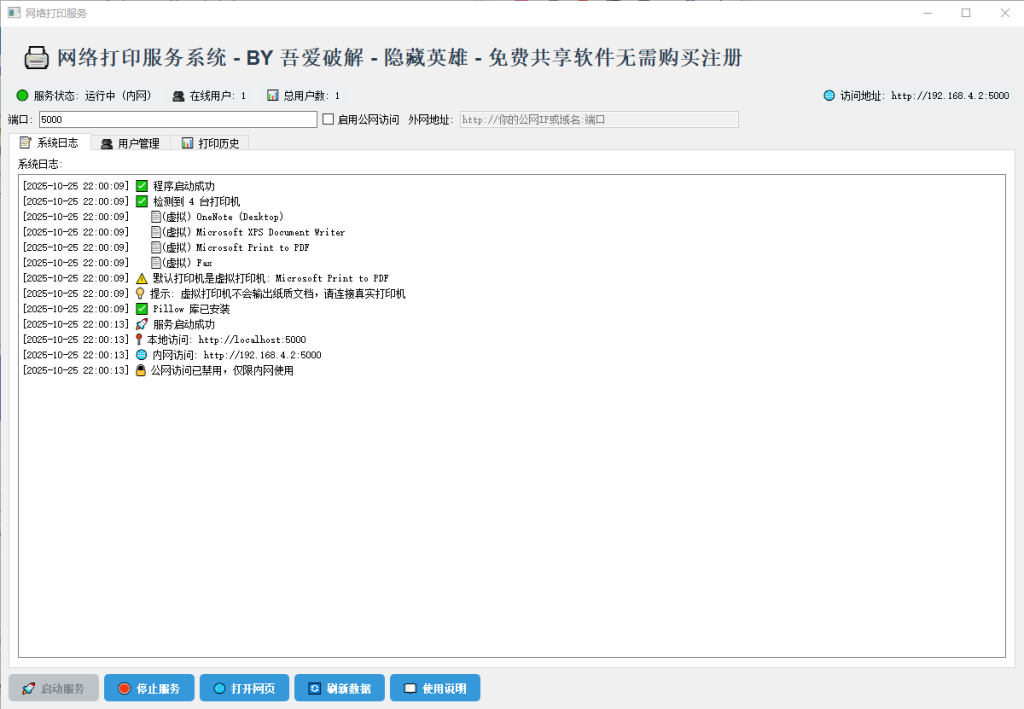Enable the 启用公网访问 checkbox
This screenshot has height=709, width=1024.
(328, 120)
